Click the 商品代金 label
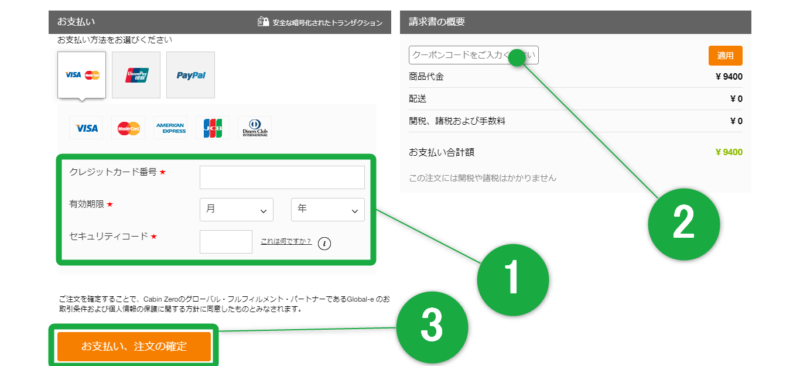This screenshot has width=800, height=366. 426,77
